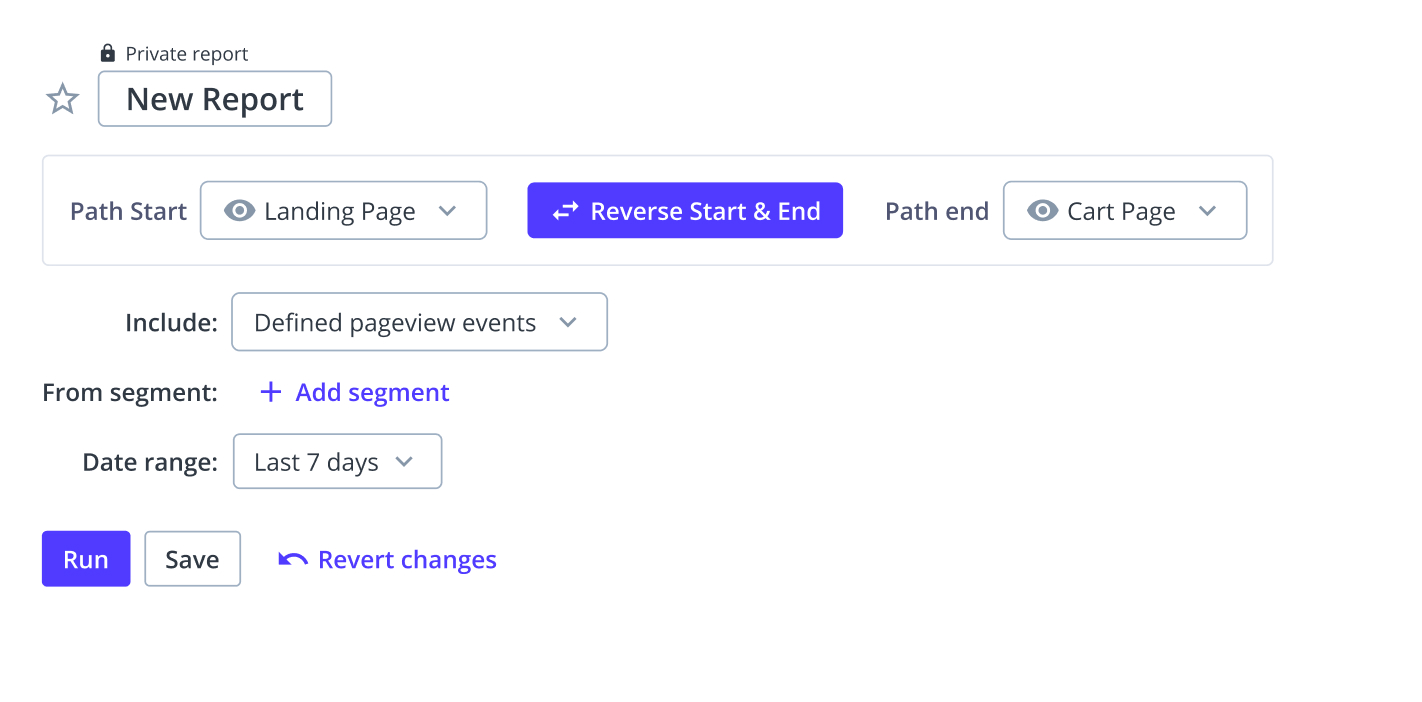Click the Reverse Start & End button
This screenshot has height=702, width=1422.
685,210
